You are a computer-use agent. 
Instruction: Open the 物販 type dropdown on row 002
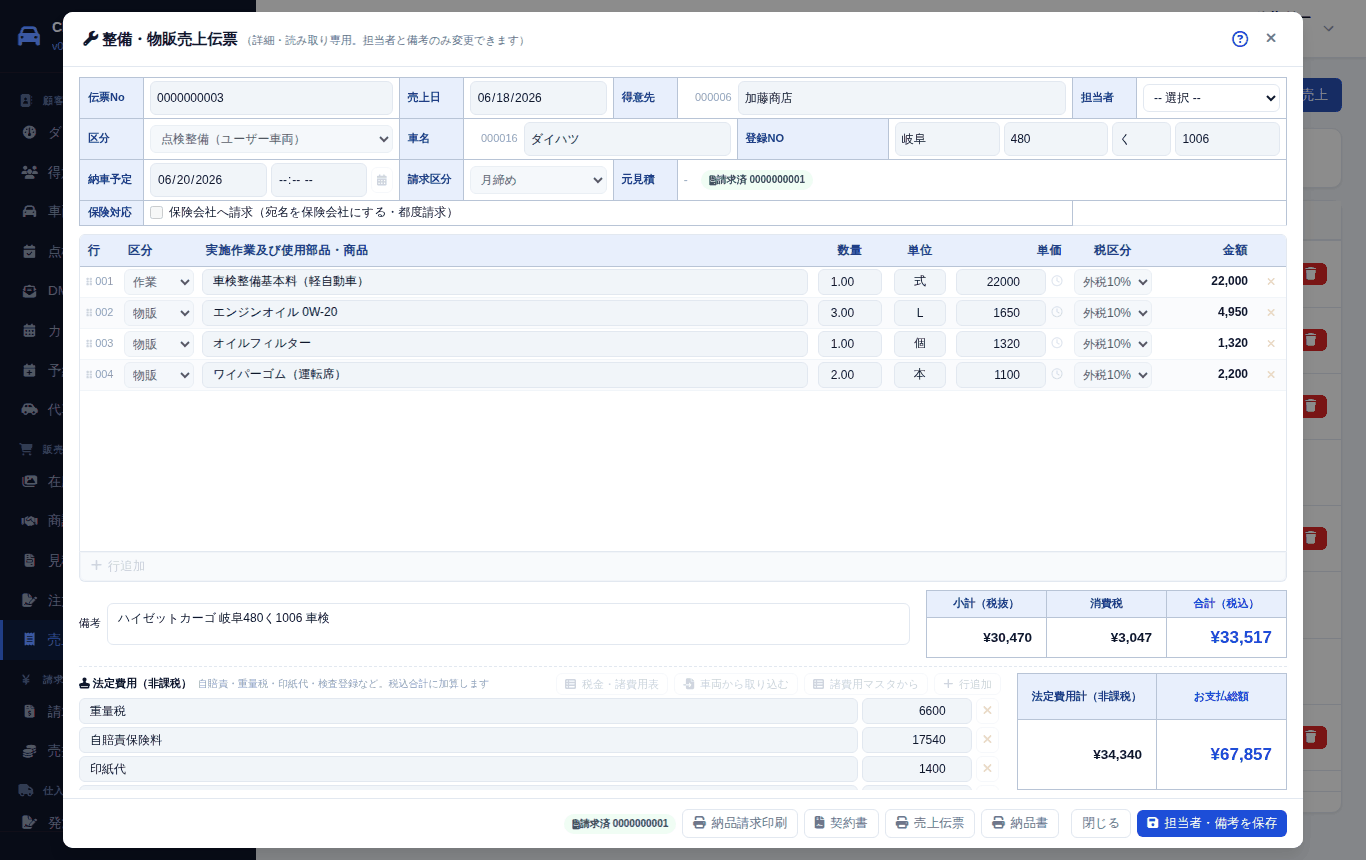pyautogui.click(x=159, y=313)
